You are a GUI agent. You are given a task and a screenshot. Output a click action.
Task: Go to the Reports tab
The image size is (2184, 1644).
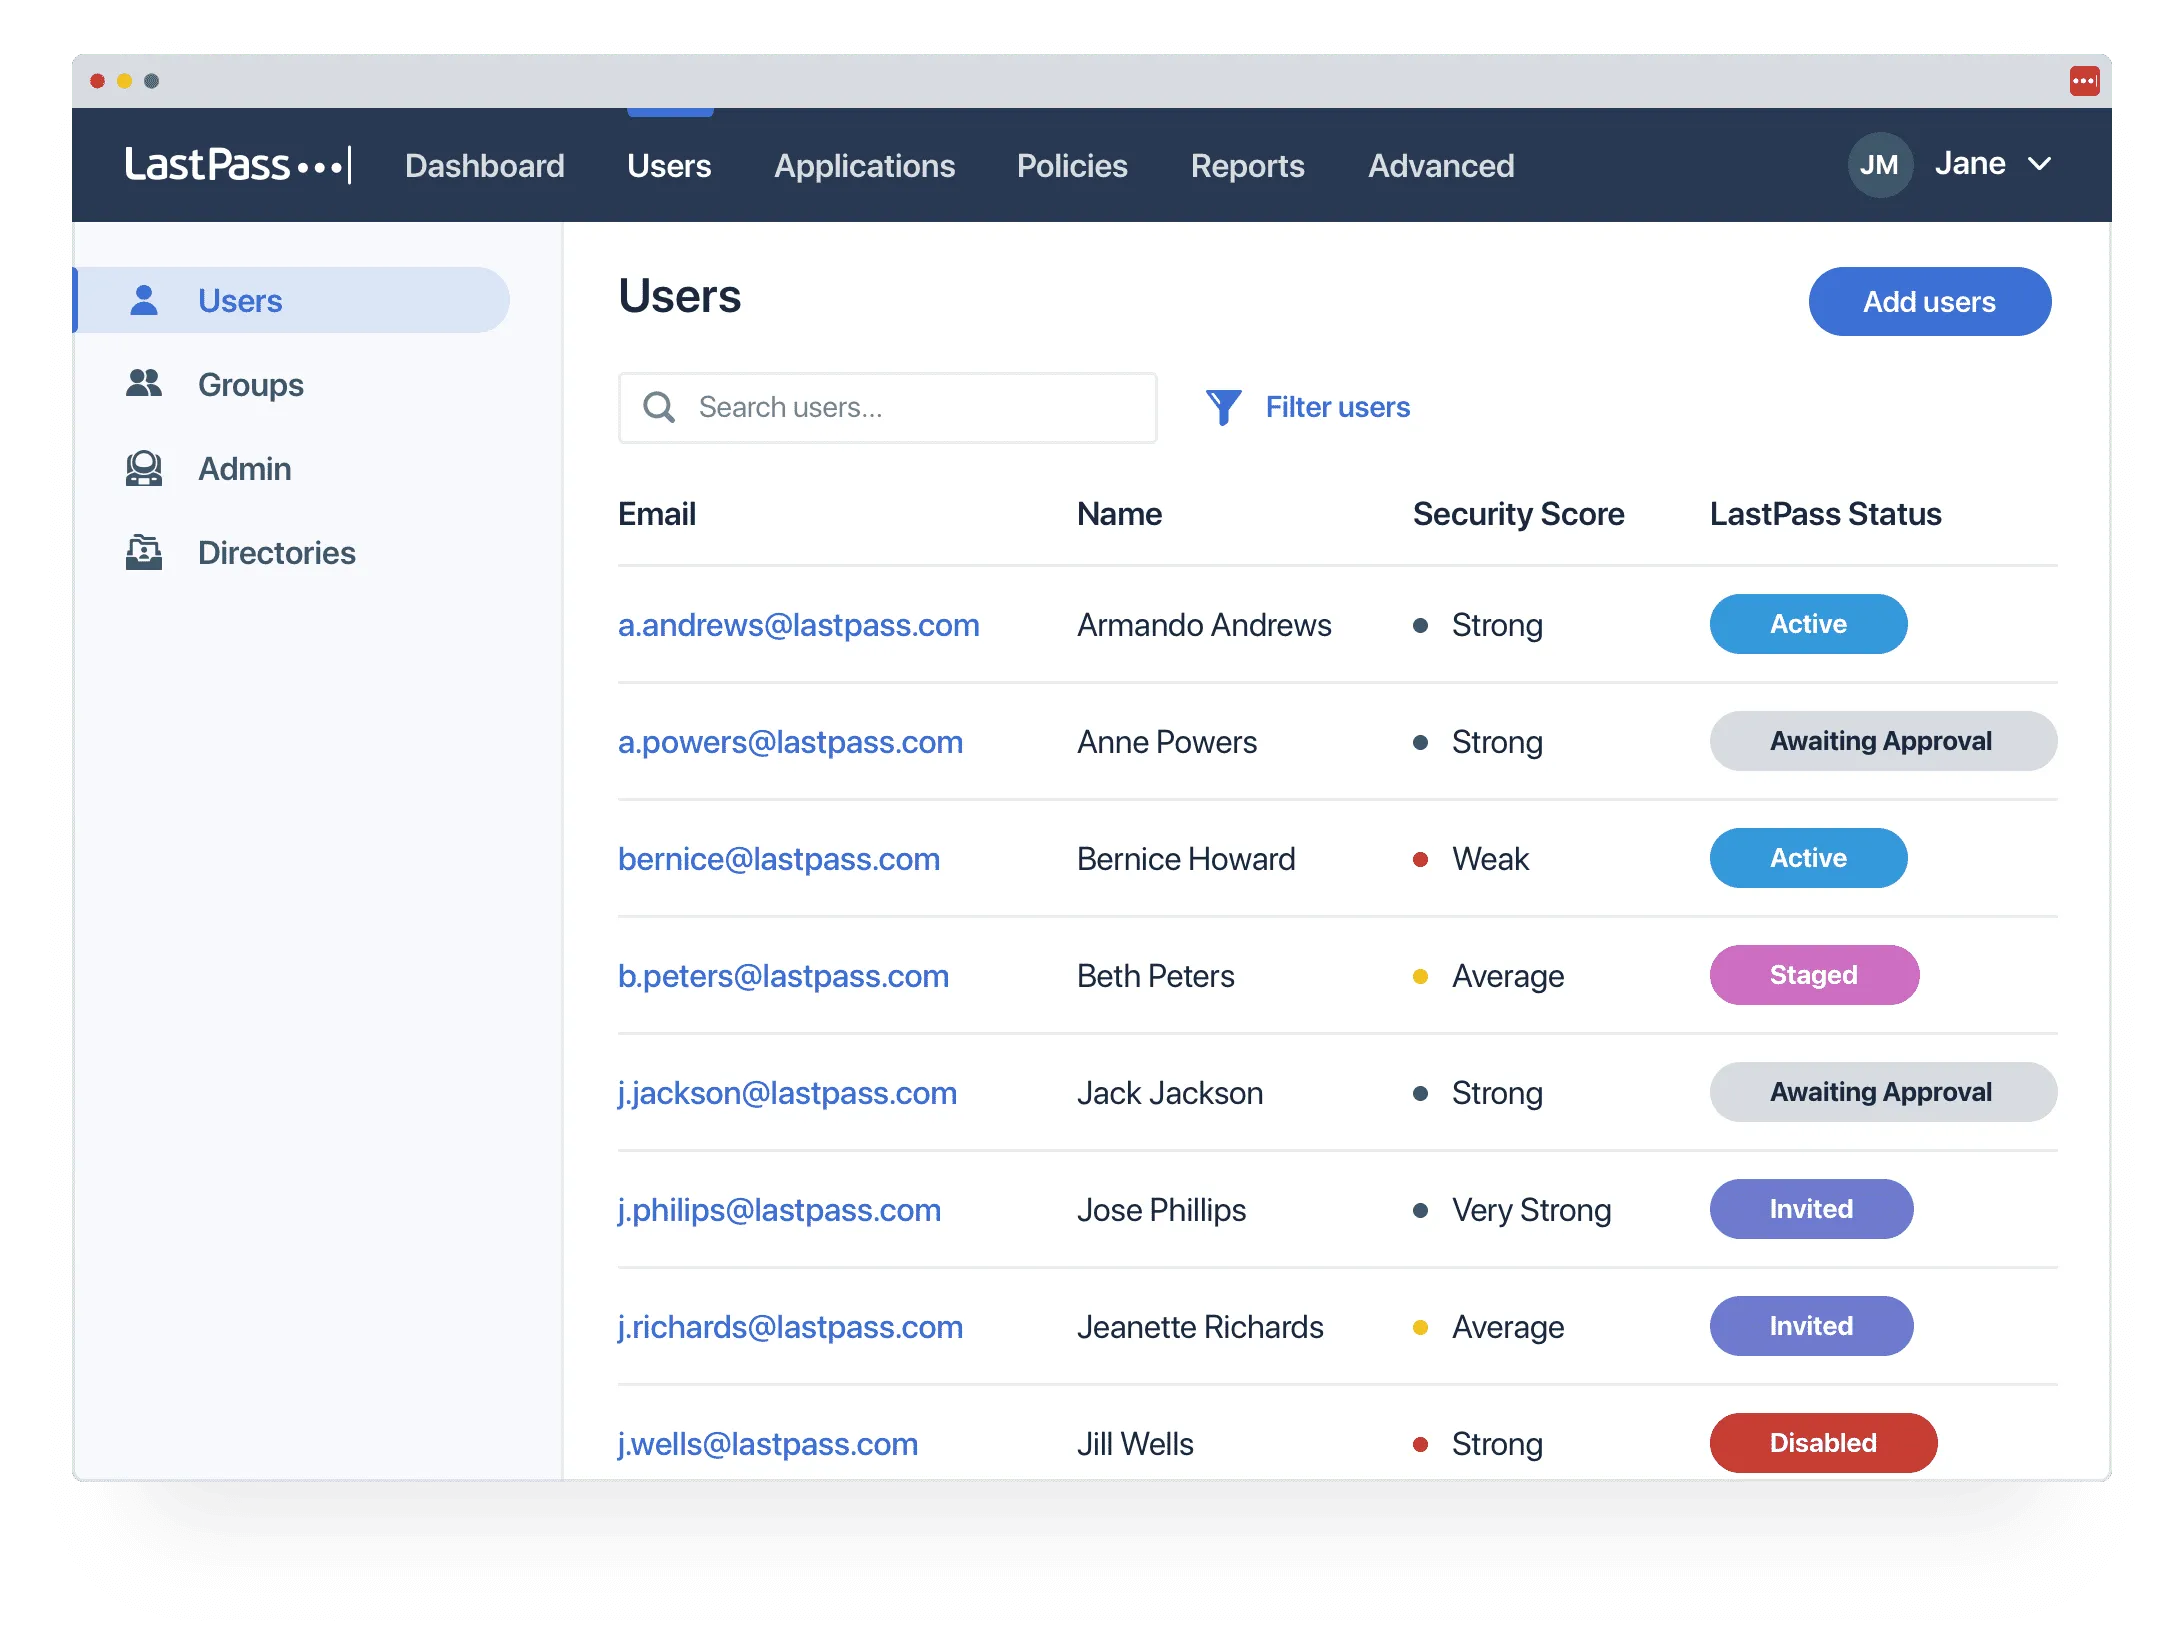1247,165
